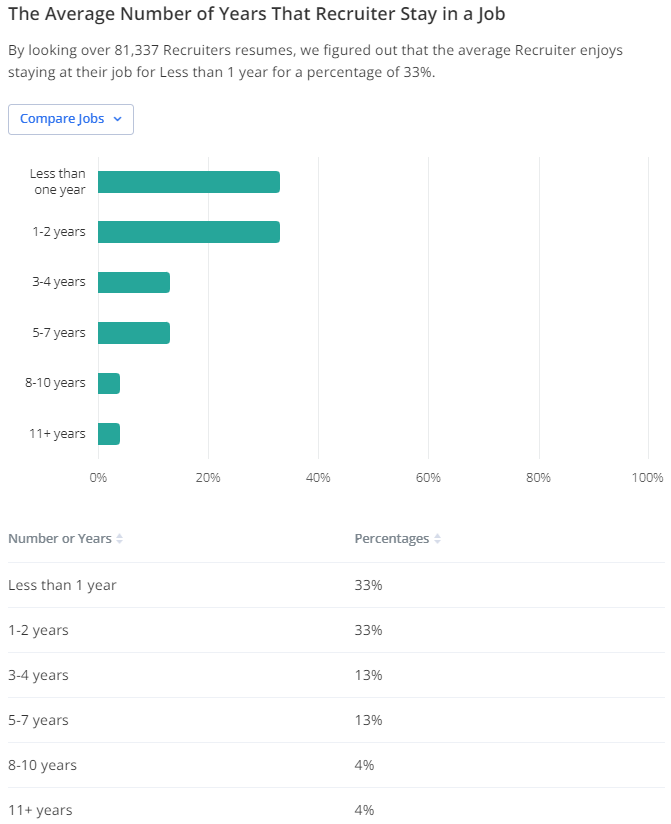Click 'Less than 1 year' table row label
Image resolution: width=671 pixels, height=824 pixels.
[62, 585]
